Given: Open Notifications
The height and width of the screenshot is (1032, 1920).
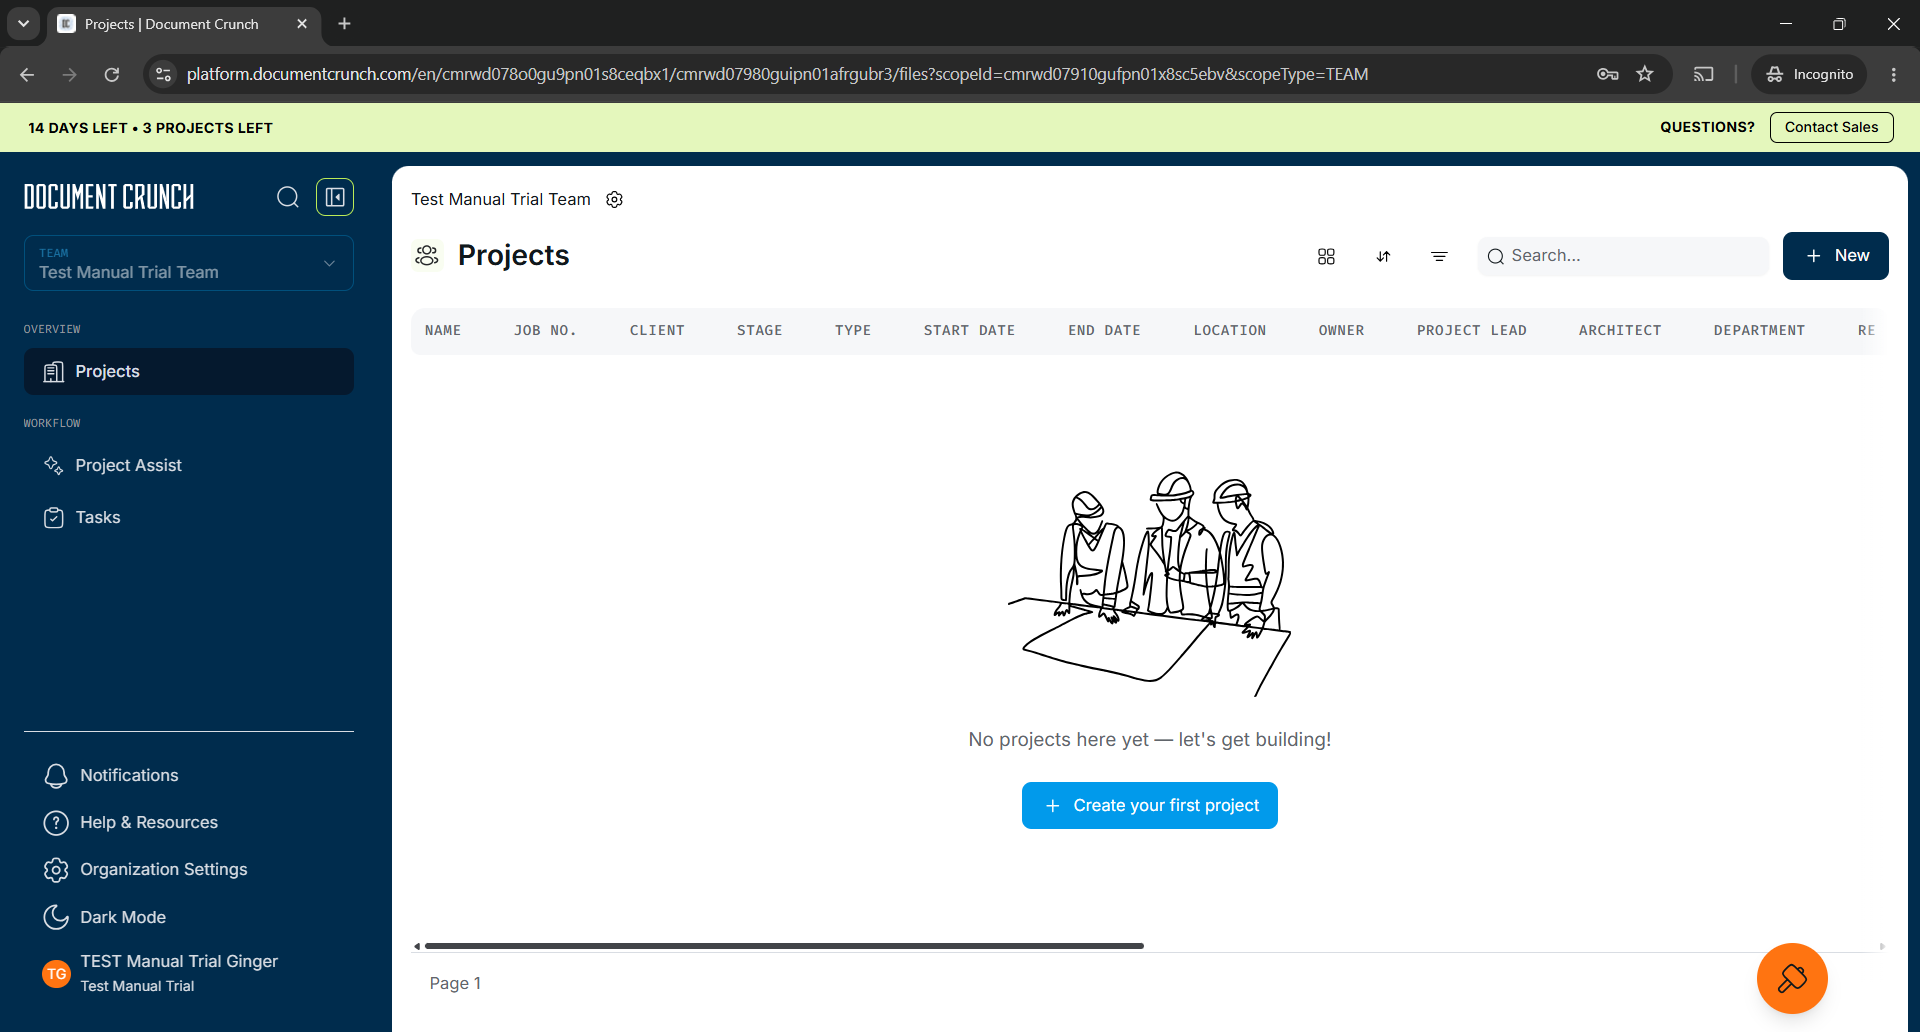Looking at the screenshot, I should point(111,775).
